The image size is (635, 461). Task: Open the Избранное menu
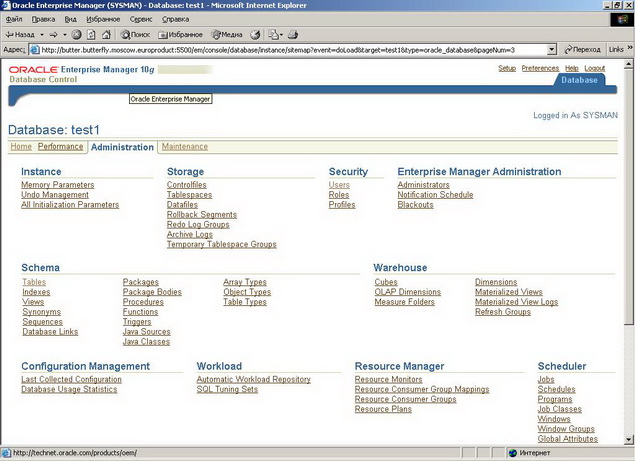coord(103,19)
